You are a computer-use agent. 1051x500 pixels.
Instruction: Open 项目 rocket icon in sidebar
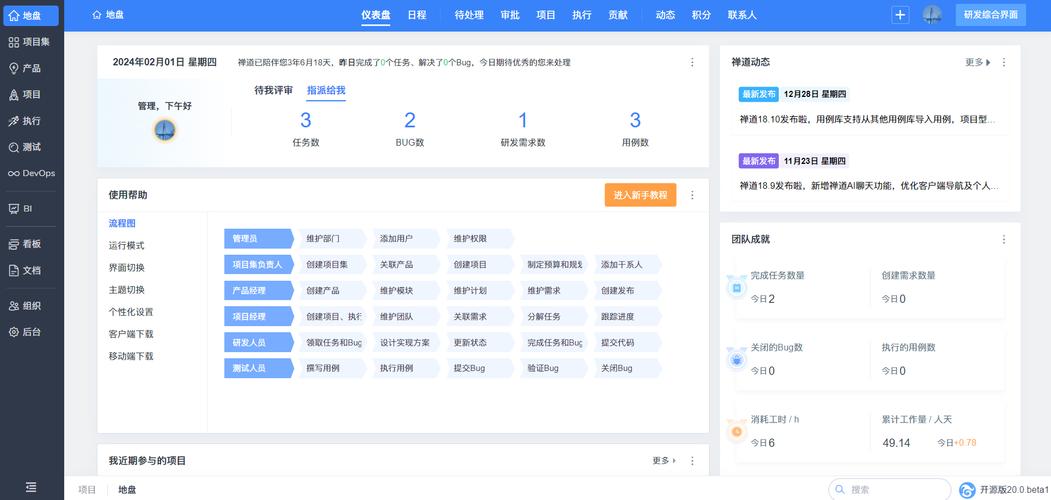[x=13, y=95]
